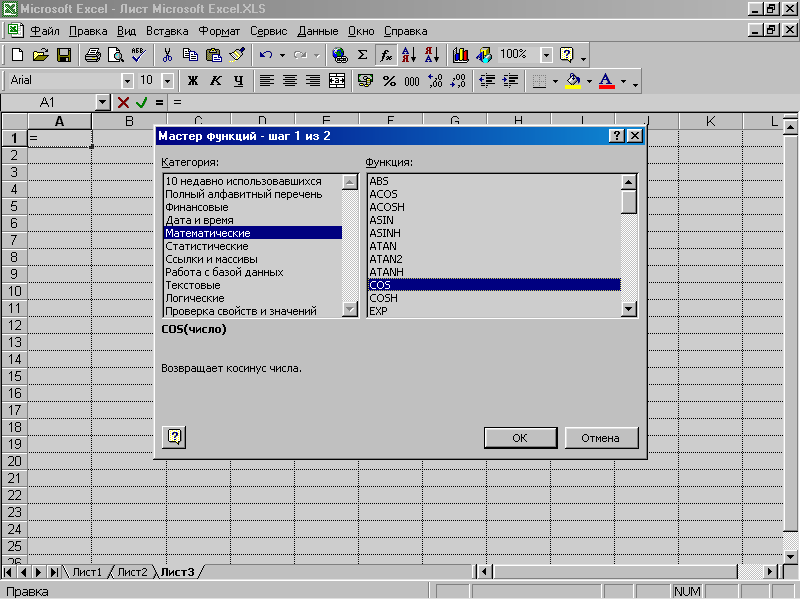
Task: Select the Статистические category
Action: click(x=253, y=246)
